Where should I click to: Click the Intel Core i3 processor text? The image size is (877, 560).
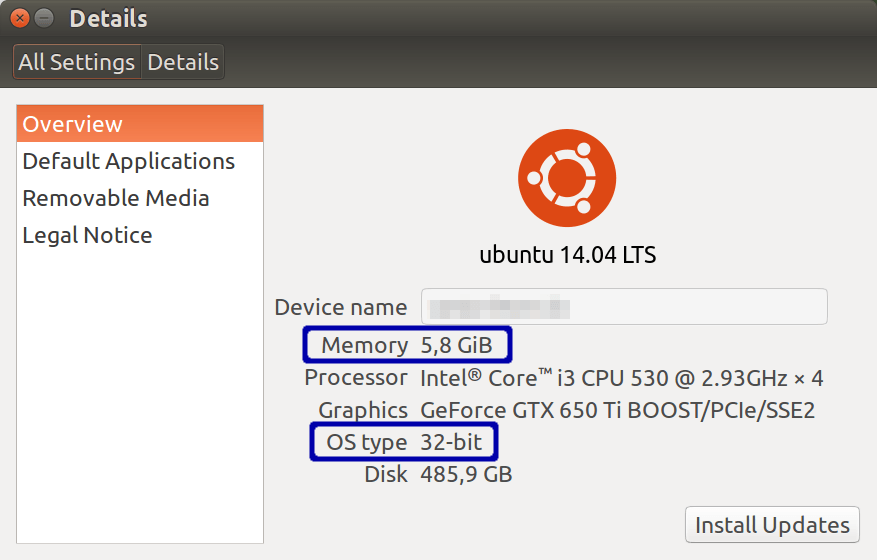(621, 378)
